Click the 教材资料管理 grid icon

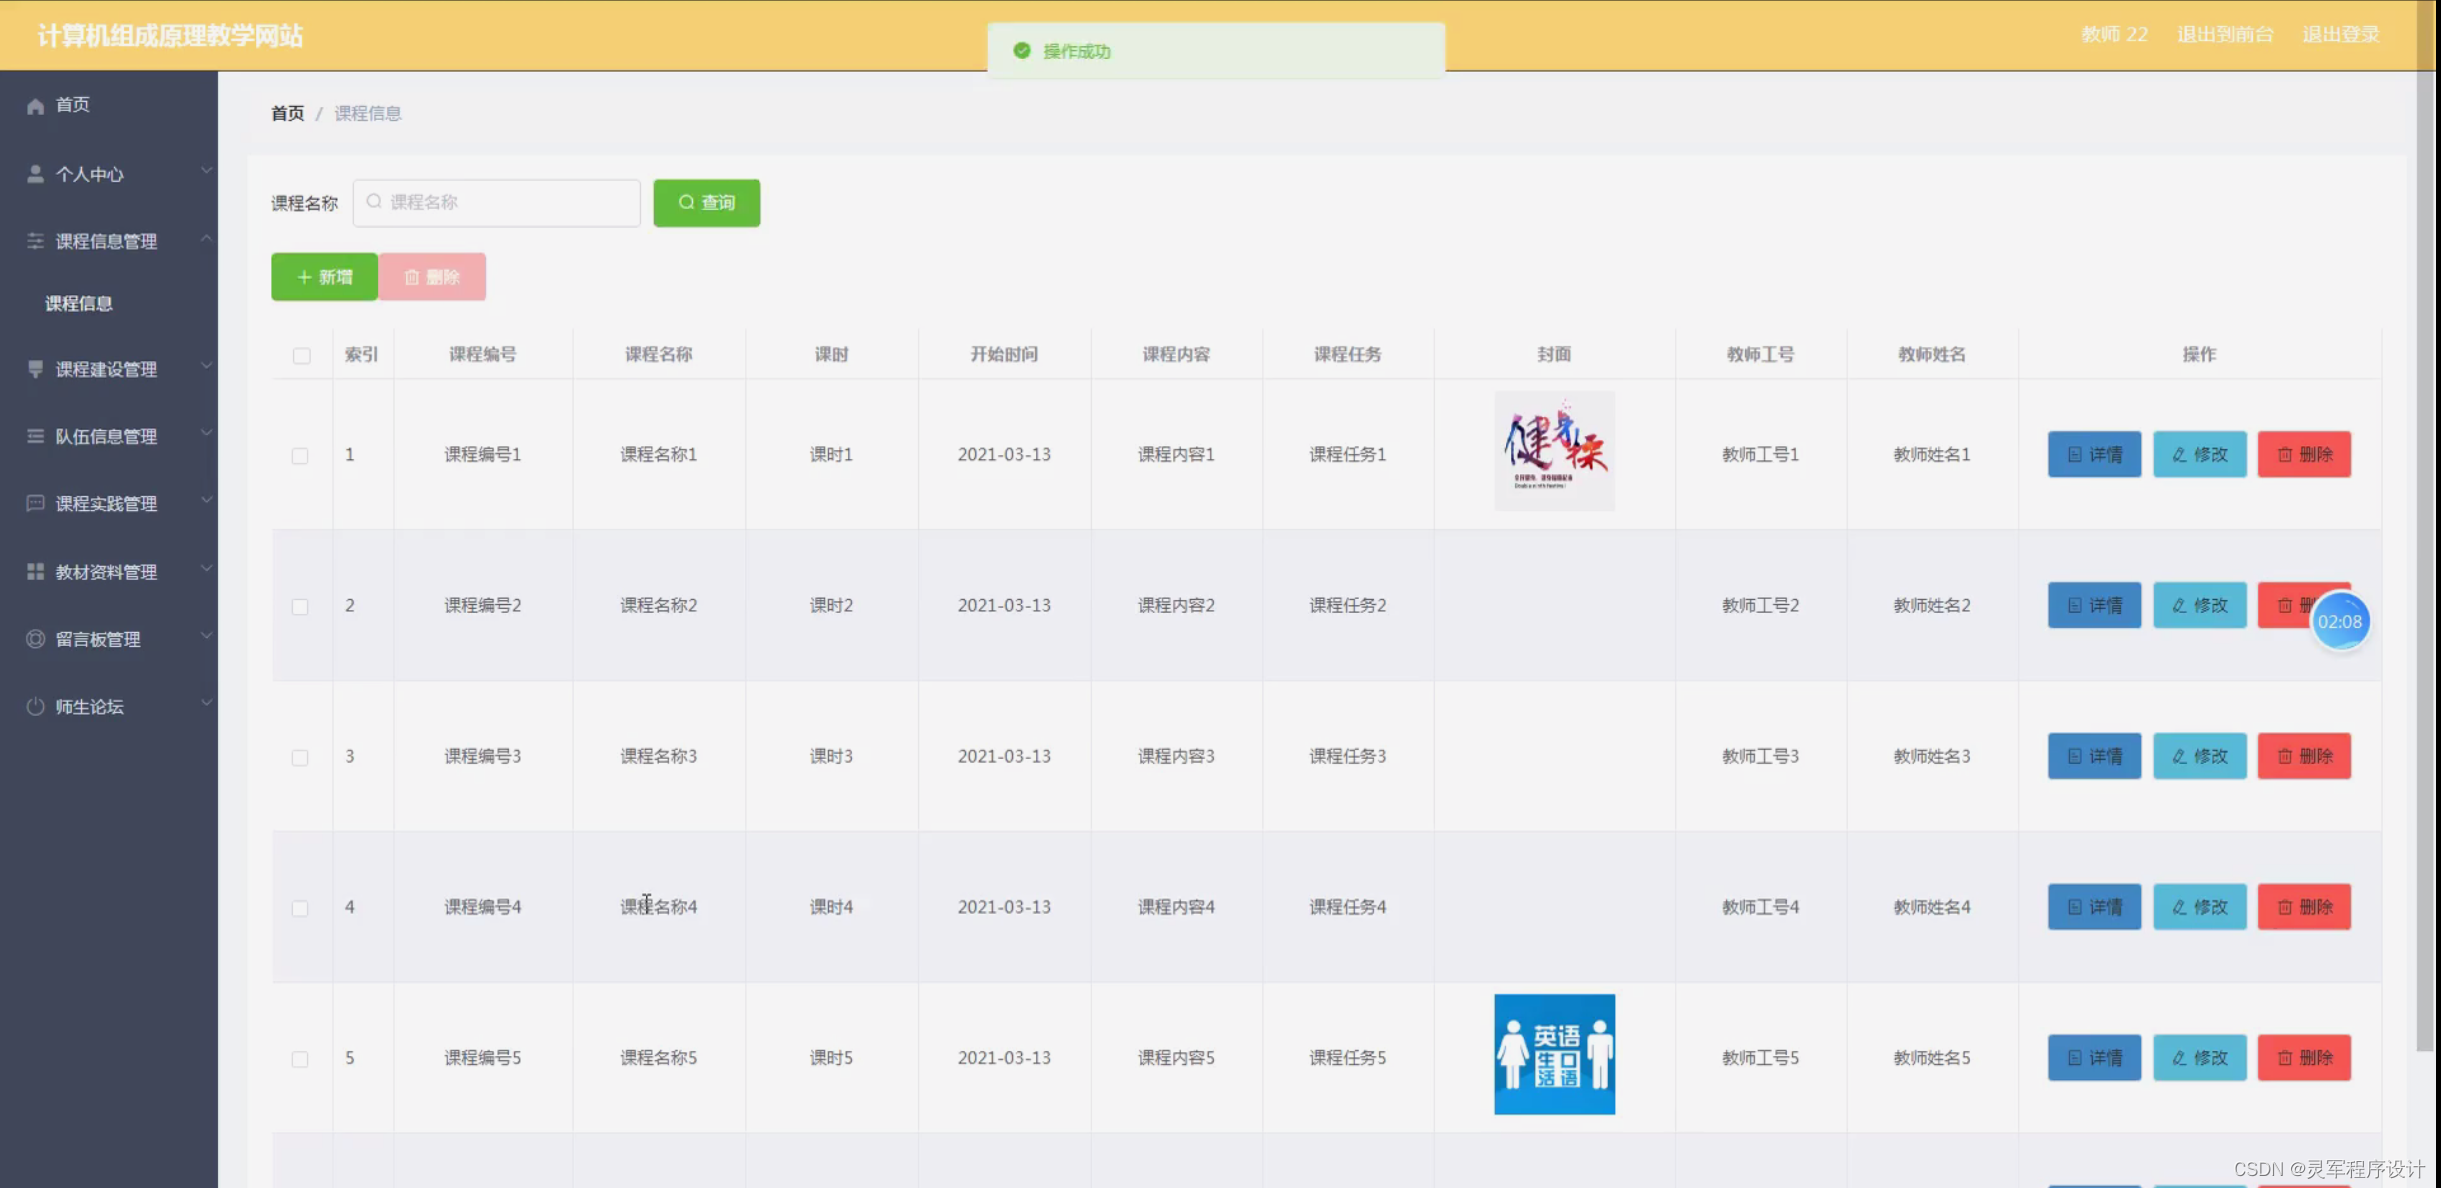(36, 572)
